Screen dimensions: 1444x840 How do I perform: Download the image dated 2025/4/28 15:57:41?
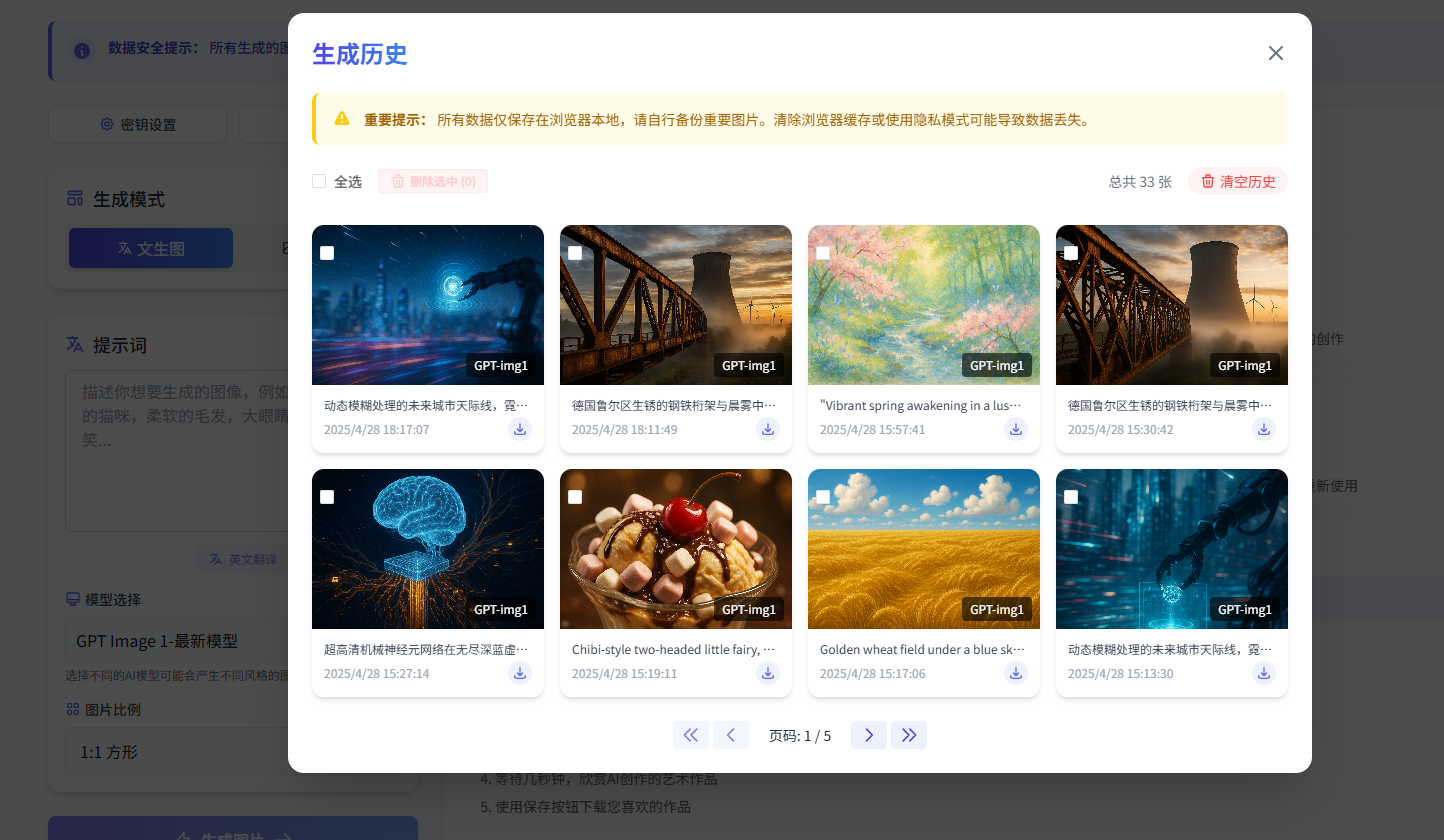[1016, 429]
